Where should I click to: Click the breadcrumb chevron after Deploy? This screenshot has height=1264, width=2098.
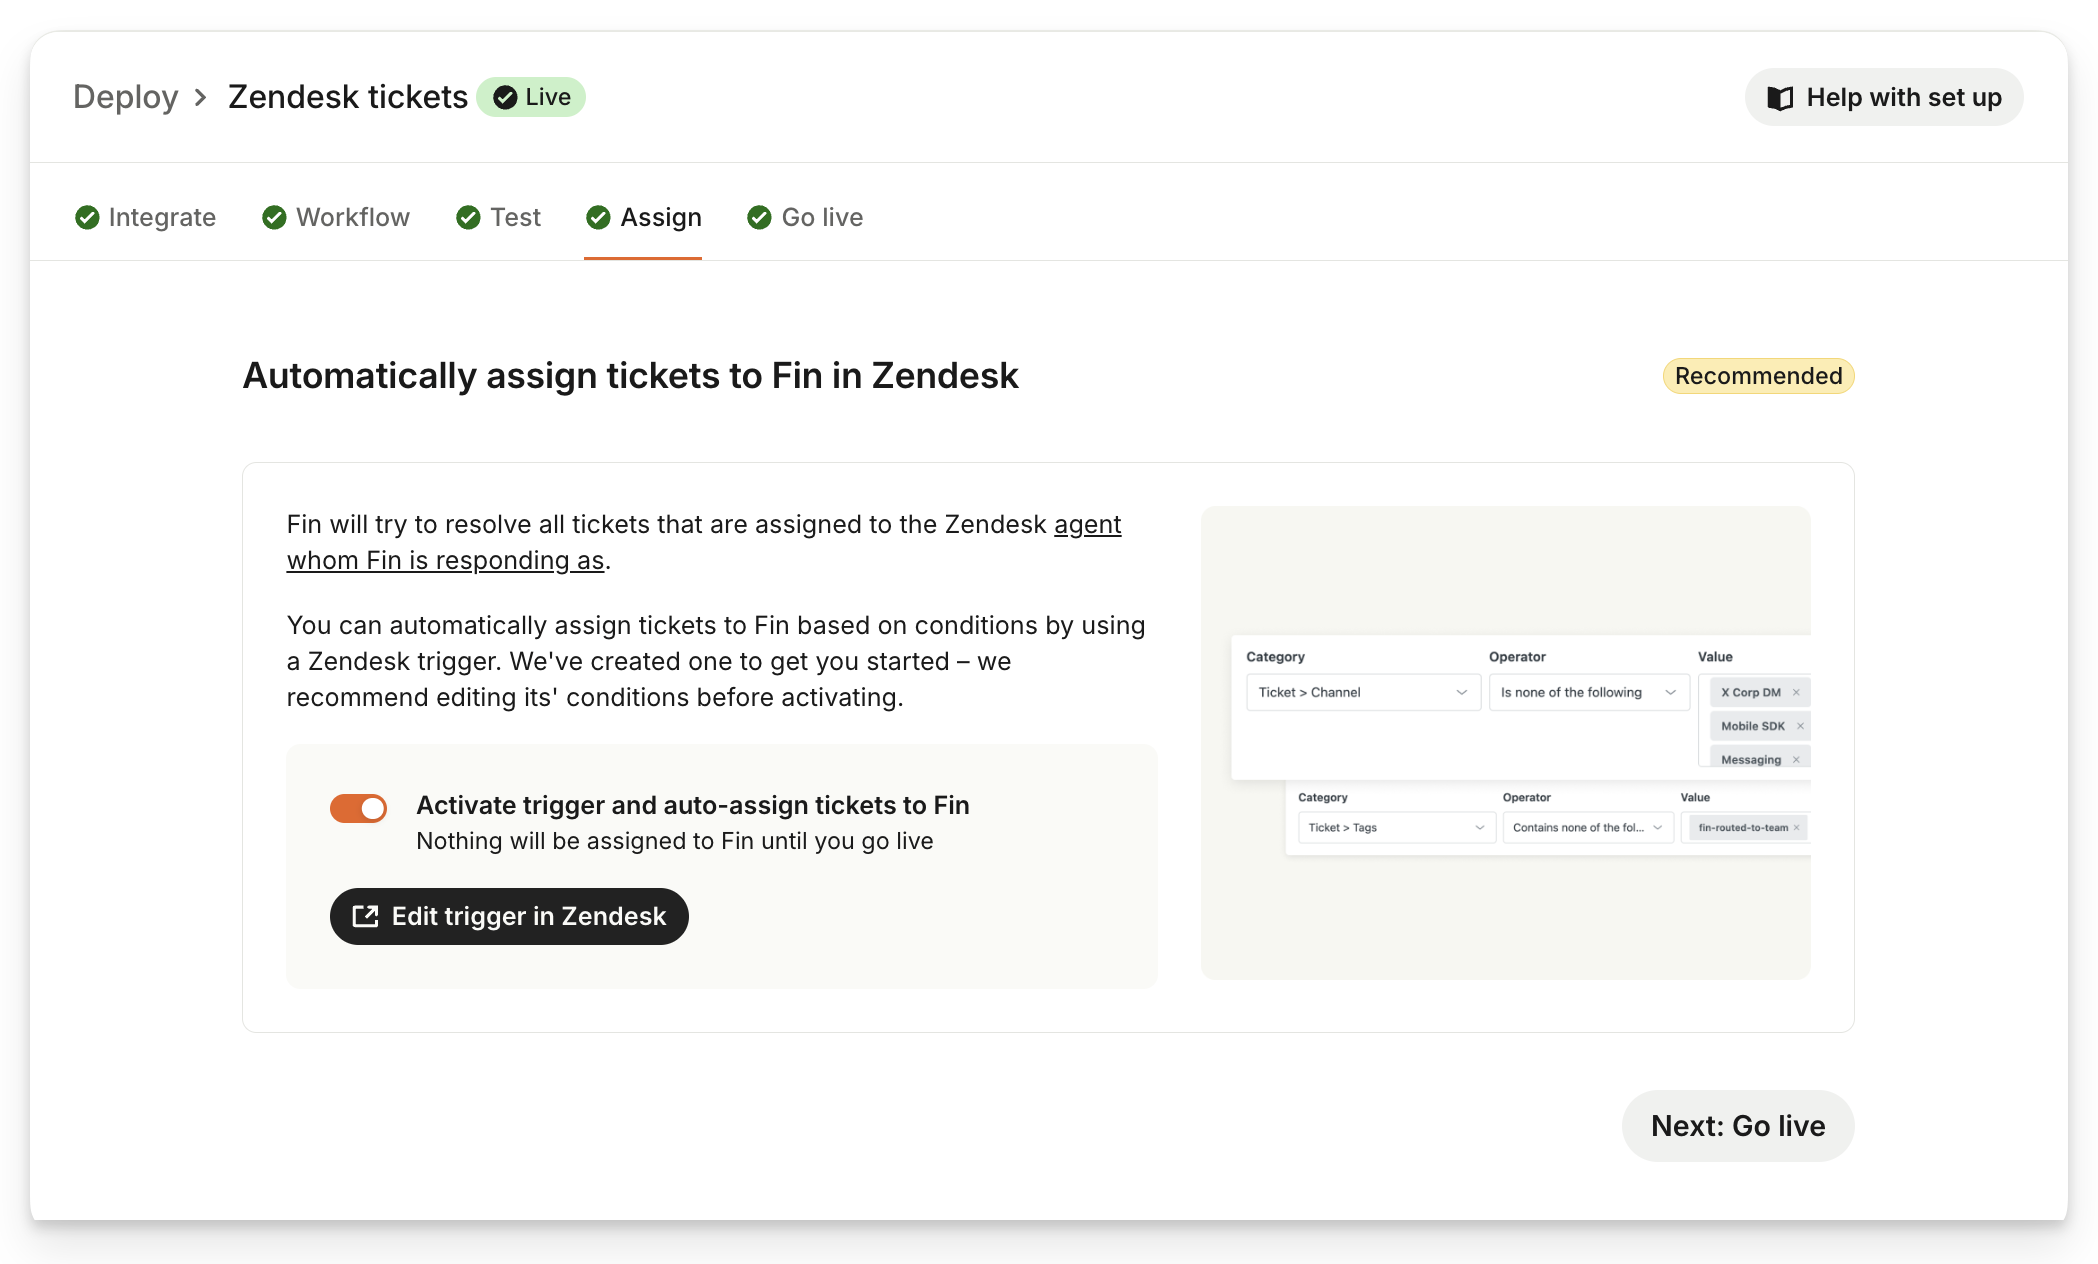201,97
